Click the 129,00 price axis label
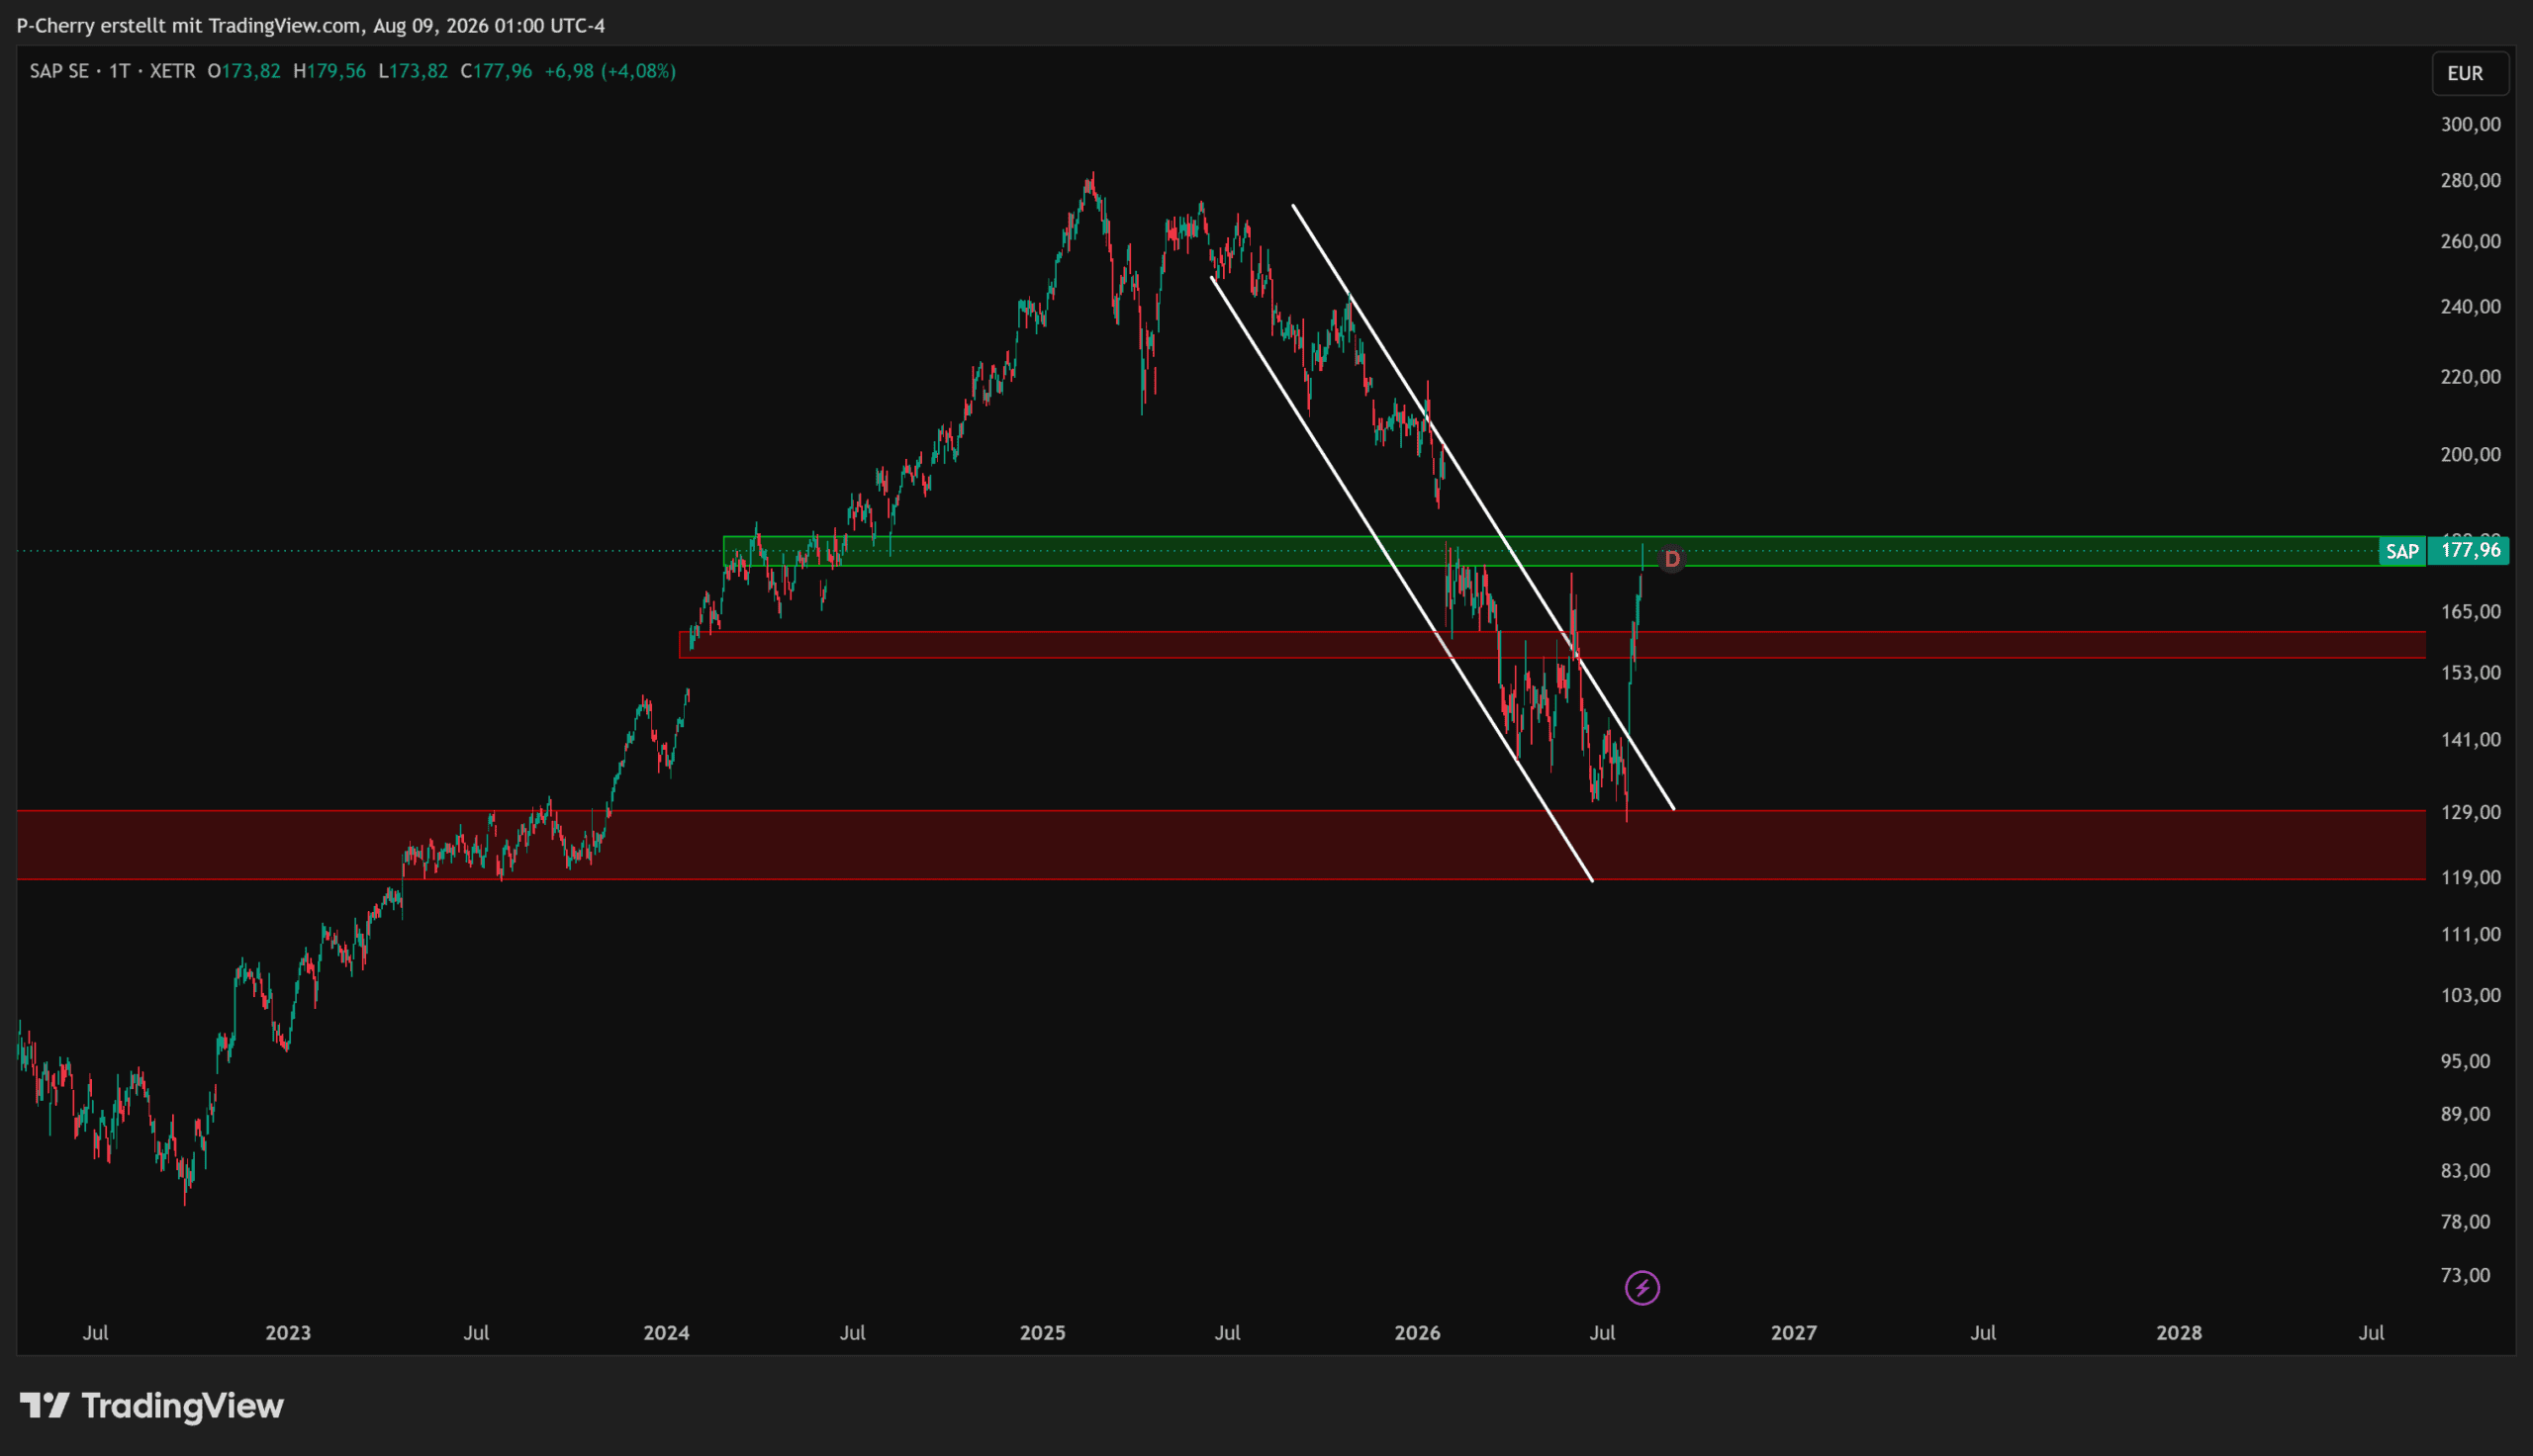Viewport: 2533px width, 1456px height. [x=2470, y=812]
